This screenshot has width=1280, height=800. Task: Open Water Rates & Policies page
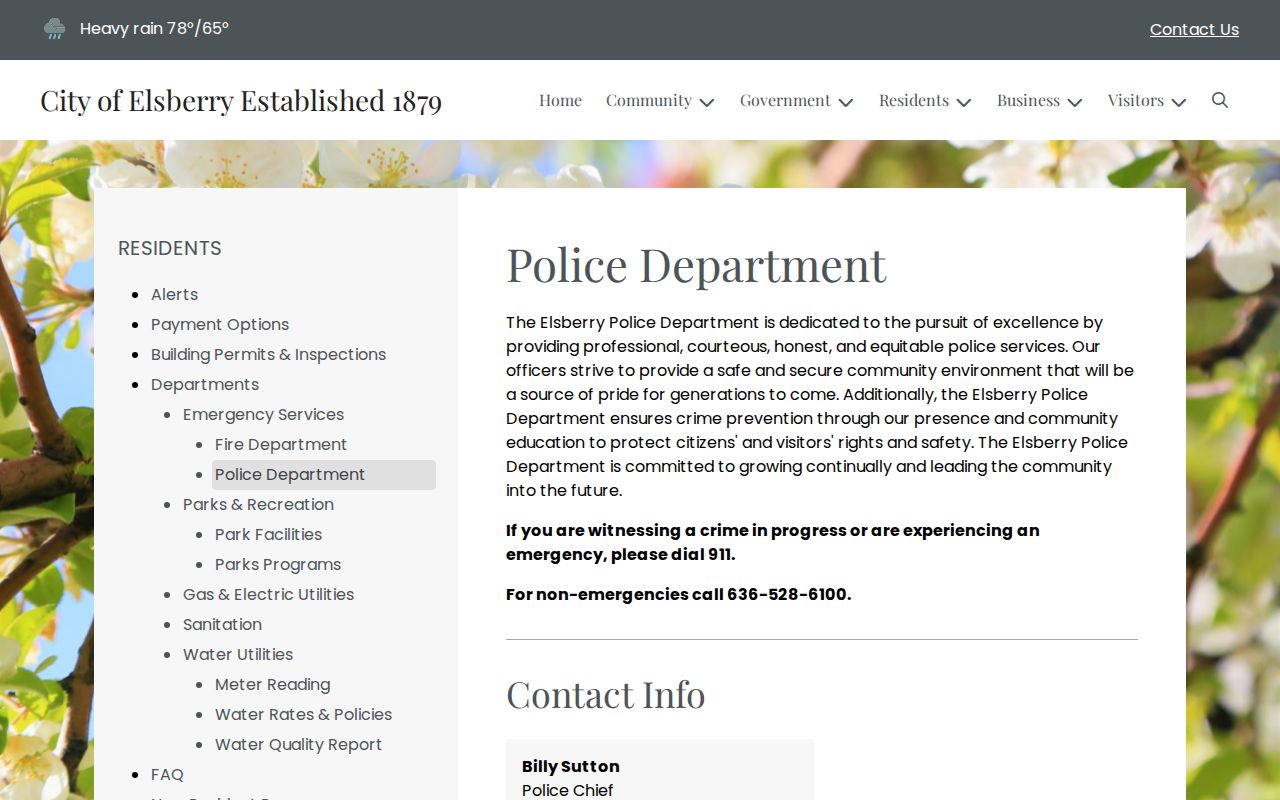tap(303, 714)
